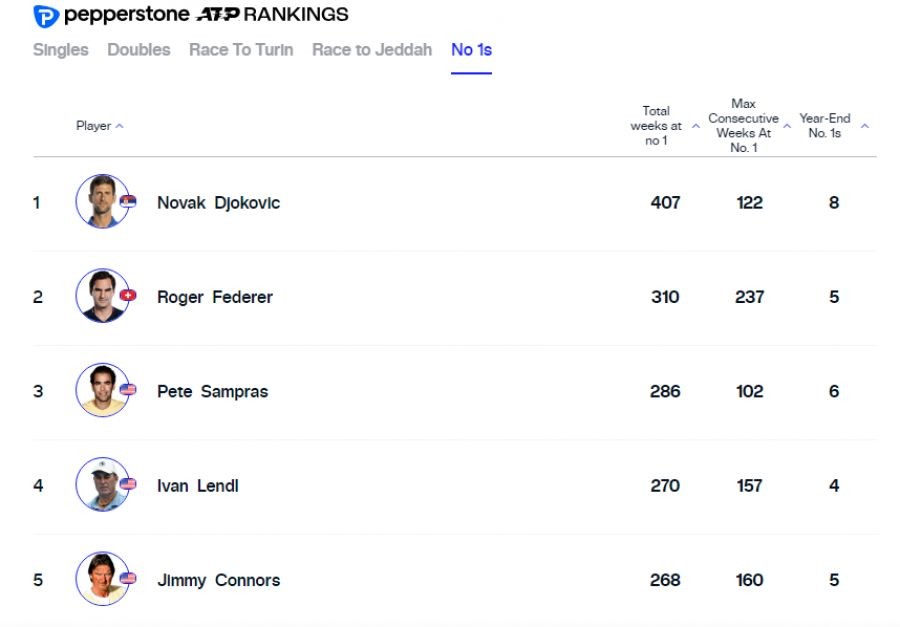
Task: Open the Race To Turin tab
Action: (241, 50)
